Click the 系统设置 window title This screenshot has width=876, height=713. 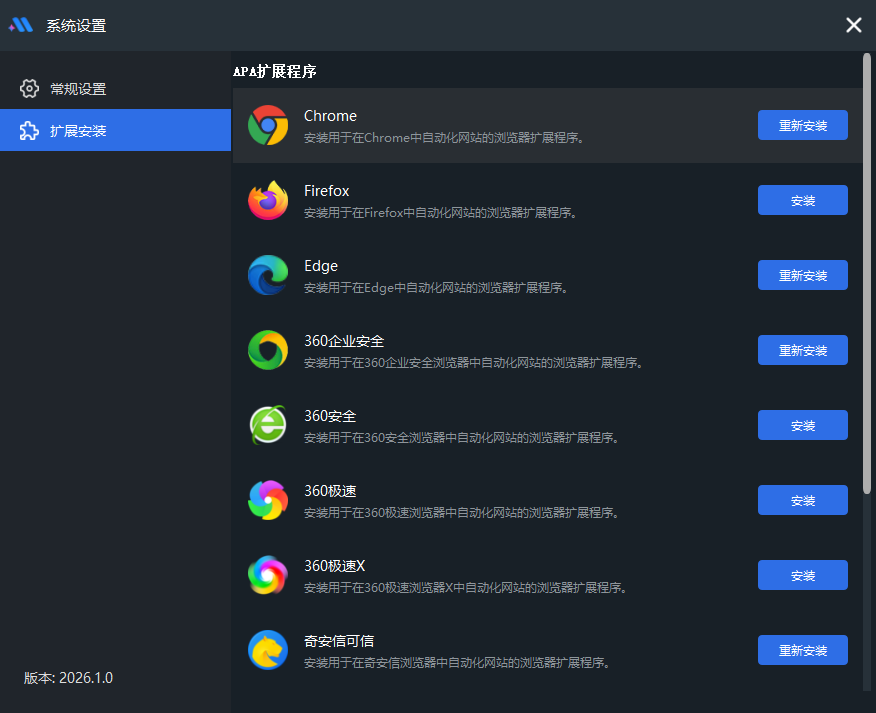tap(76, 26)
